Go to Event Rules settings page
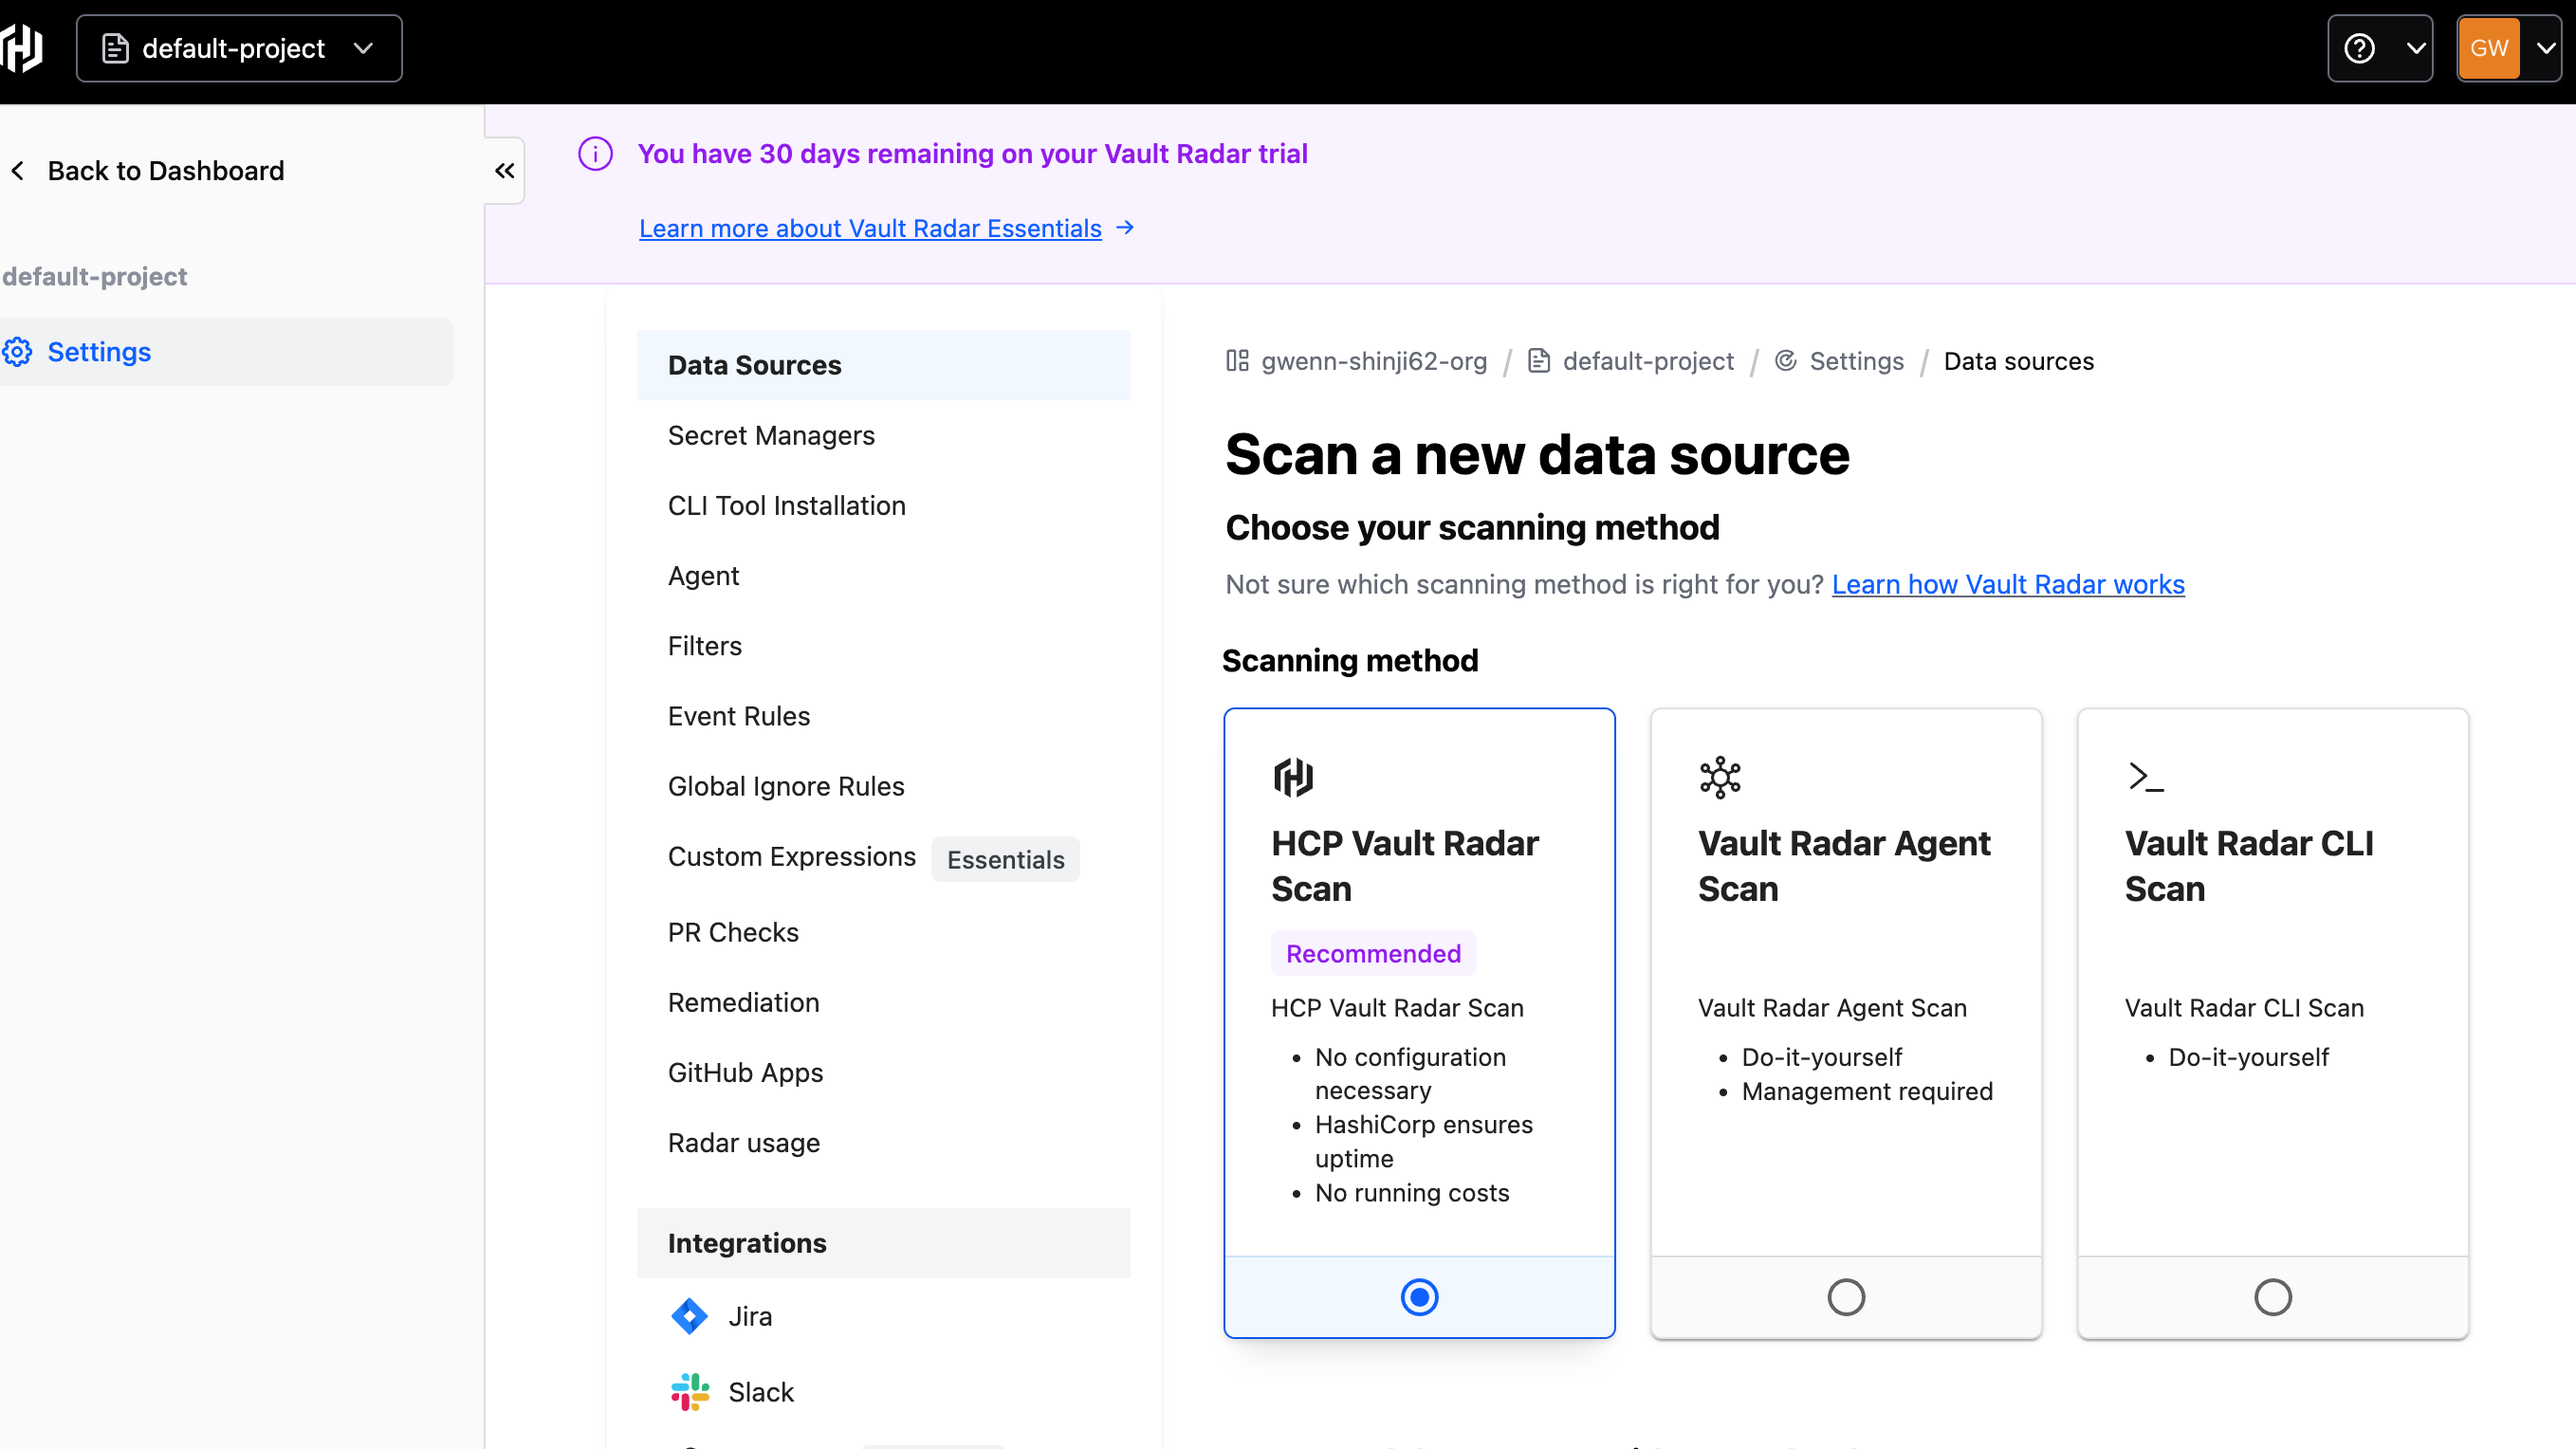2576x1449 pixels. (738, 716)
